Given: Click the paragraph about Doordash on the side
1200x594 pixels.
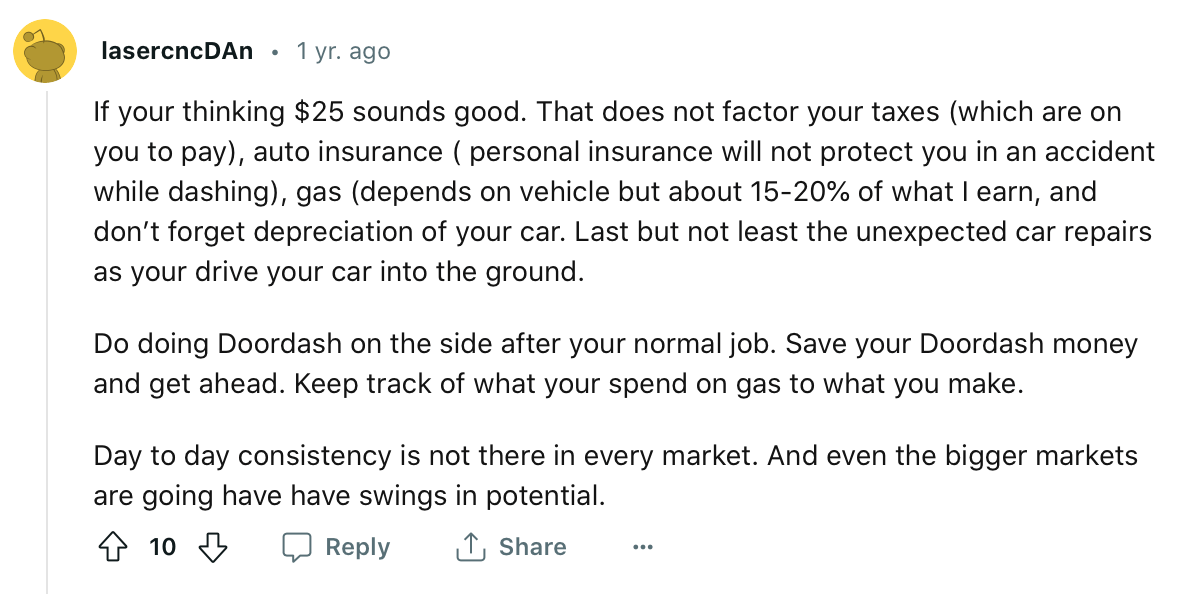Looking at the screenshot, I should tap(616, 364).
